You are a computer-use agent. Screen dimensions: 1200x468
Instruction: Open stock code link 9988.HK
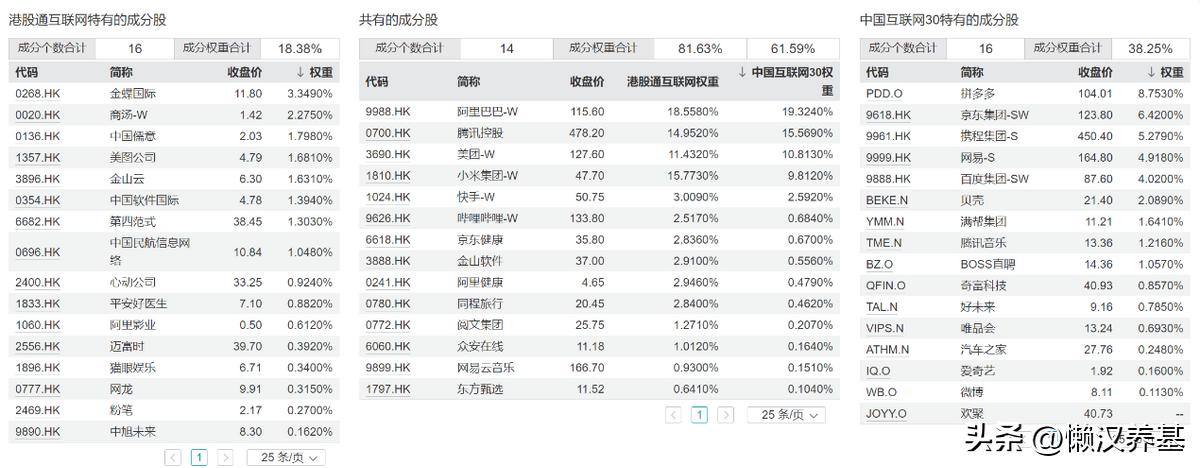click(388, 111)
